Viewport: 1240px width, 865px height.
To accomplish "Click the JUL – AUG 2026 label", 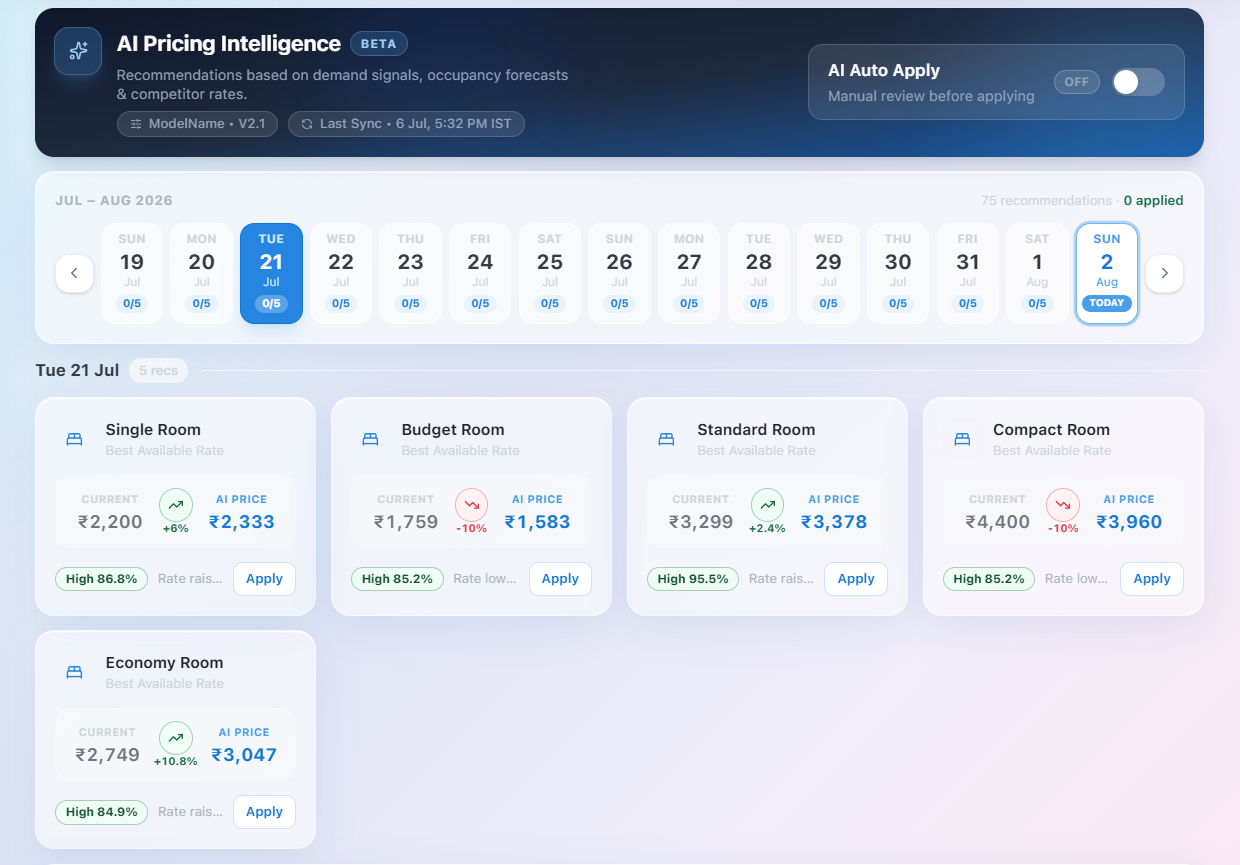I will (x=114, y=201).
